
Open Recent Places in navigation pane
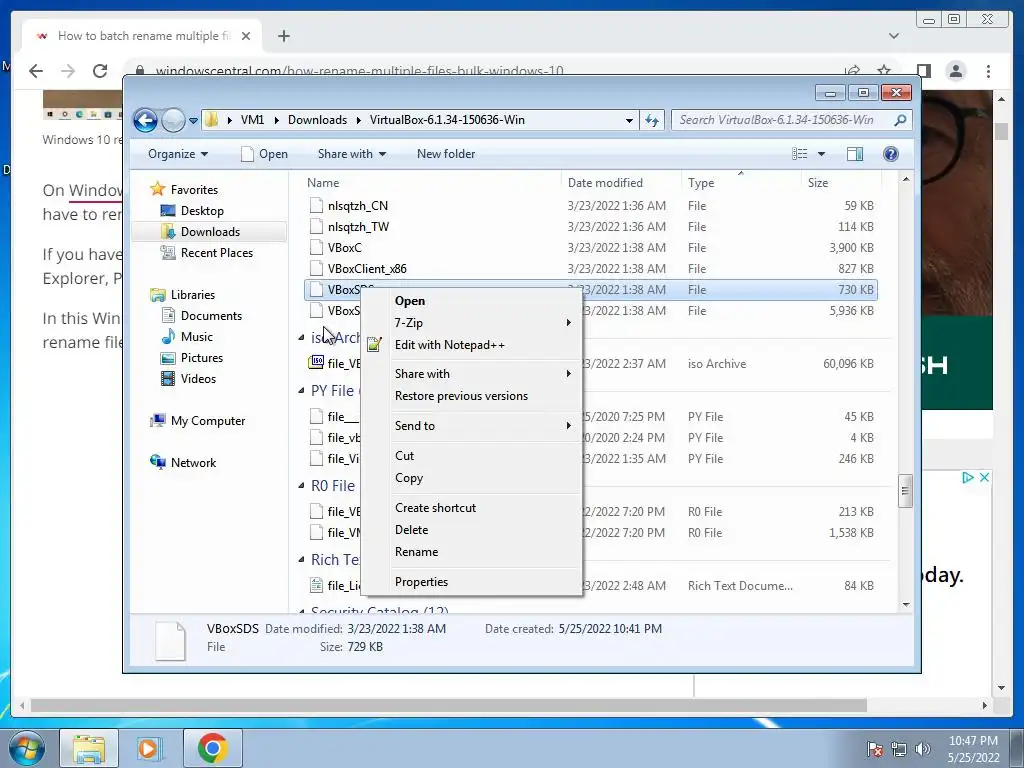click(216, 253)
